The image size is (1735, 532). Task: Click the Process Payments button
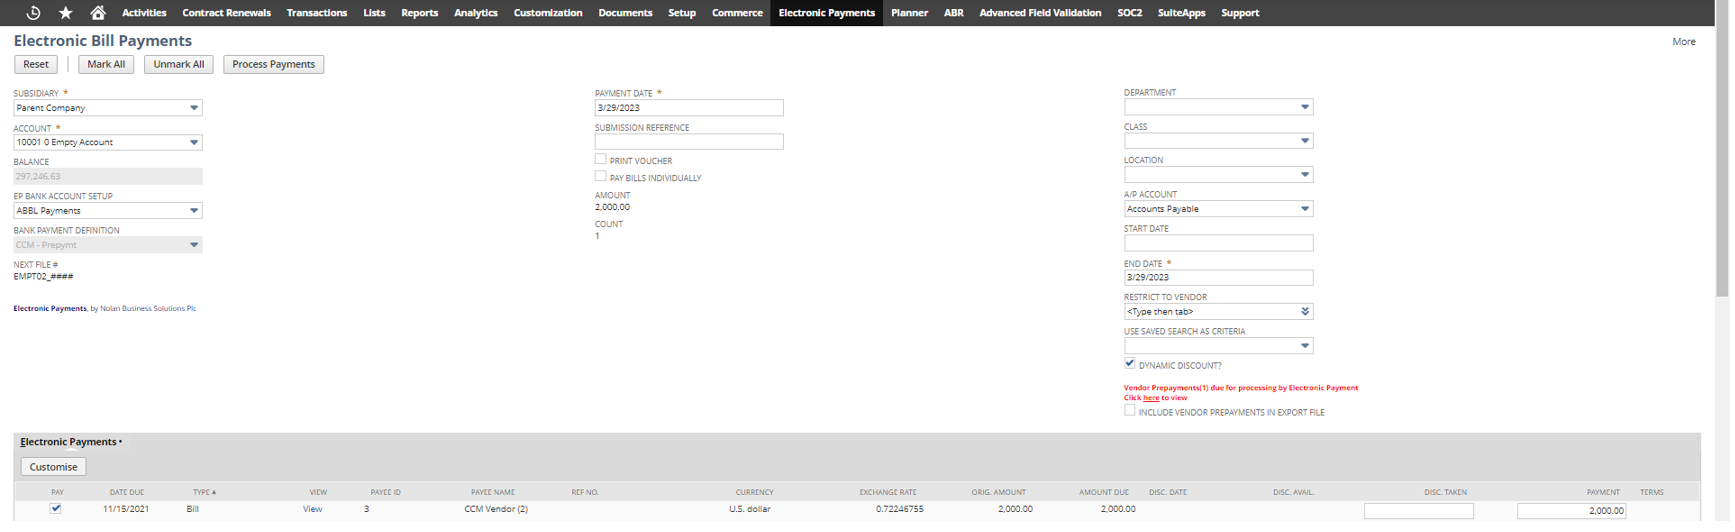pos(273,64)
